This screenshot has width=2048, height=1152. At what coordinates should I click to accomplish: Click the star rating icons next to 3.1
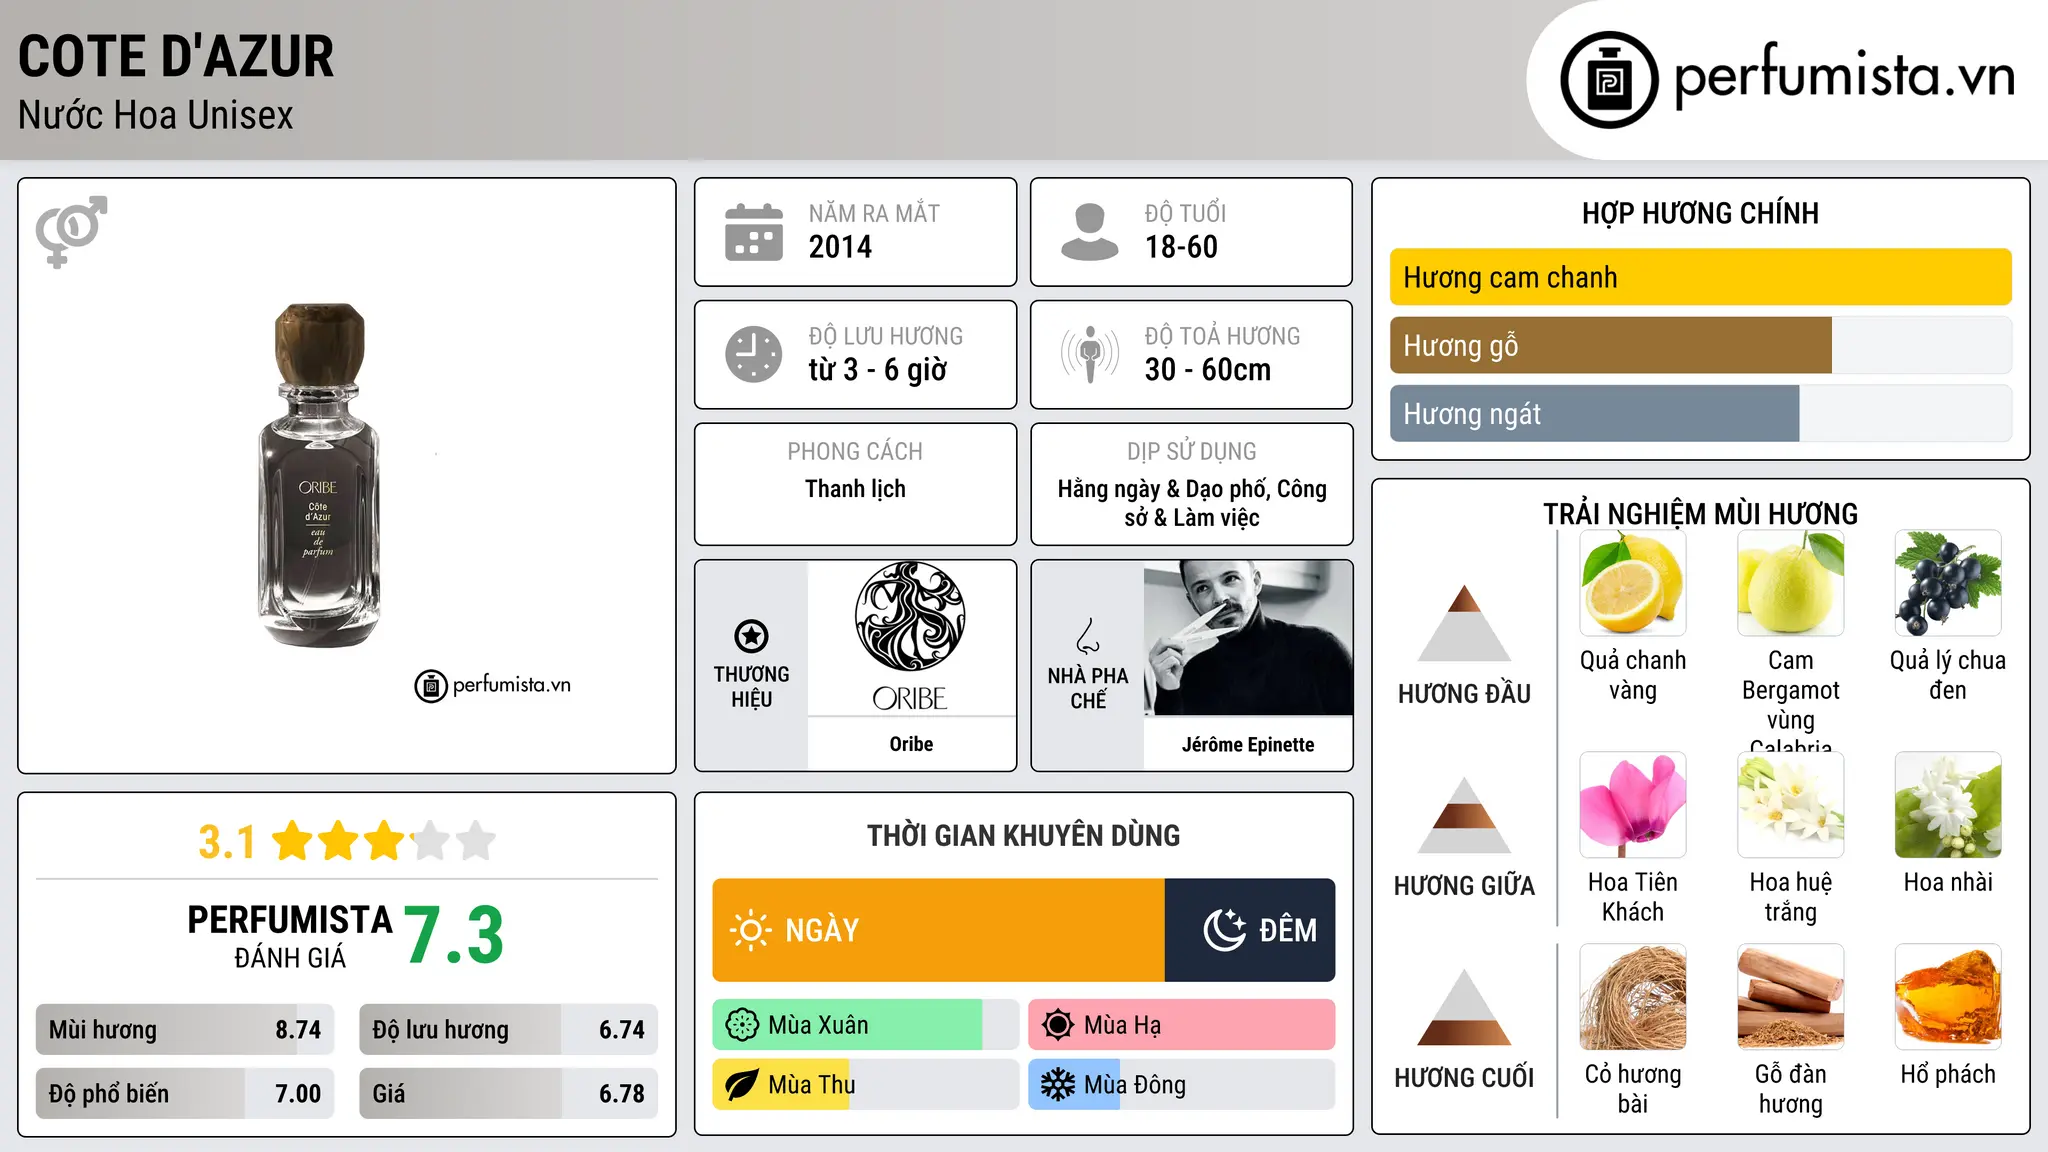pyautogui.click(x=384, y=841)
